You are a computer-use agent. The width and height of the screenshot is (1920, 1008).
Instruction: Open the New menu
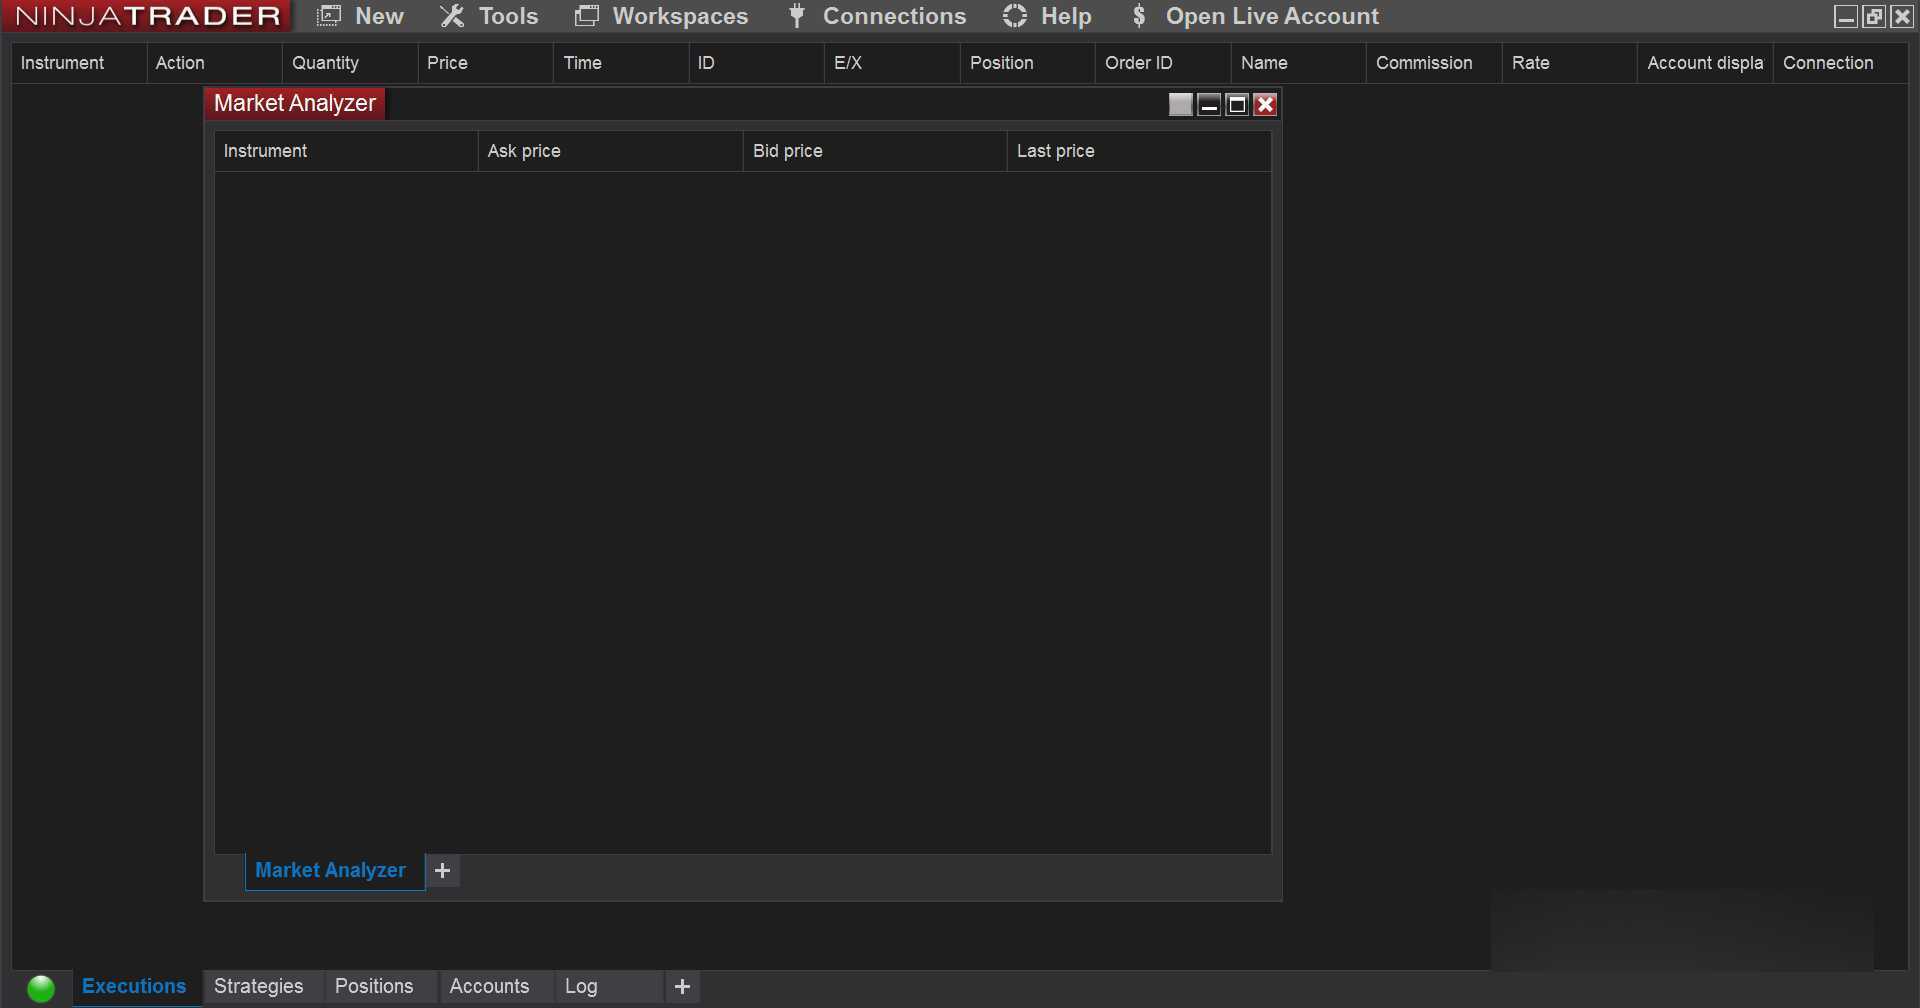click(361, 16)
